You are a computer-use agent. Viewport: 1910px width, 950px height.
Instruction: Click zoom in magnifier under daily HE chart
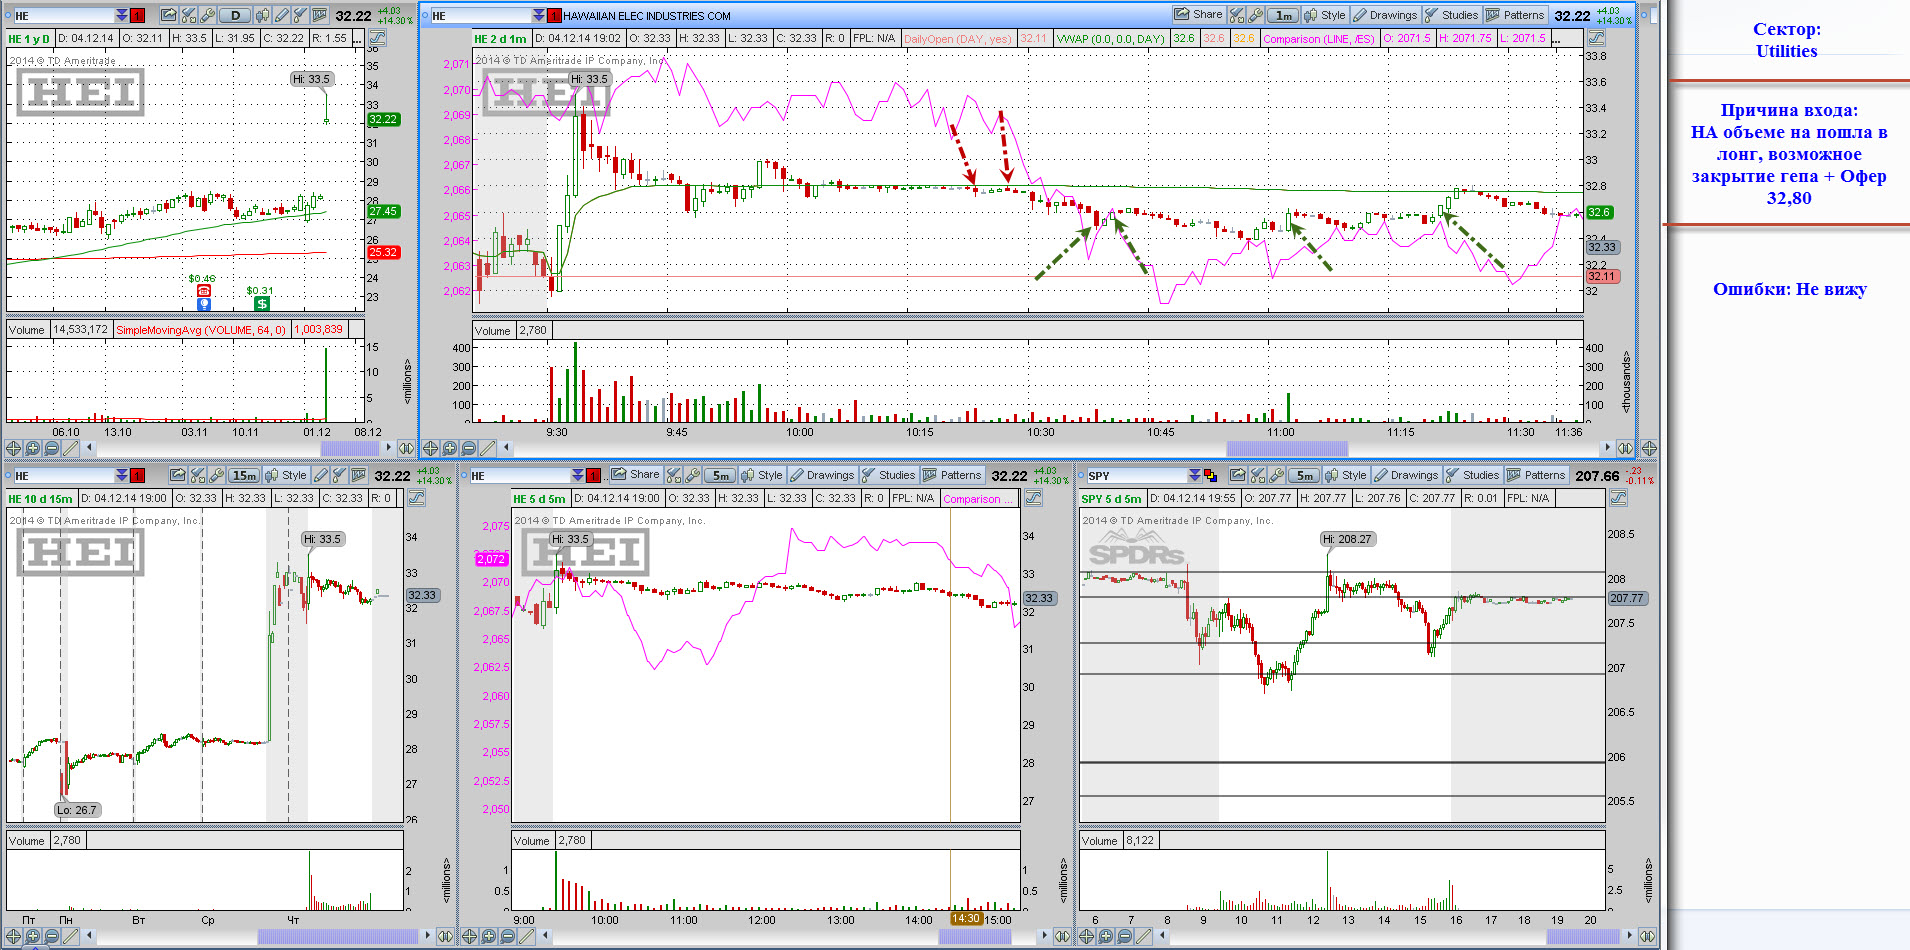pos(32,448)
